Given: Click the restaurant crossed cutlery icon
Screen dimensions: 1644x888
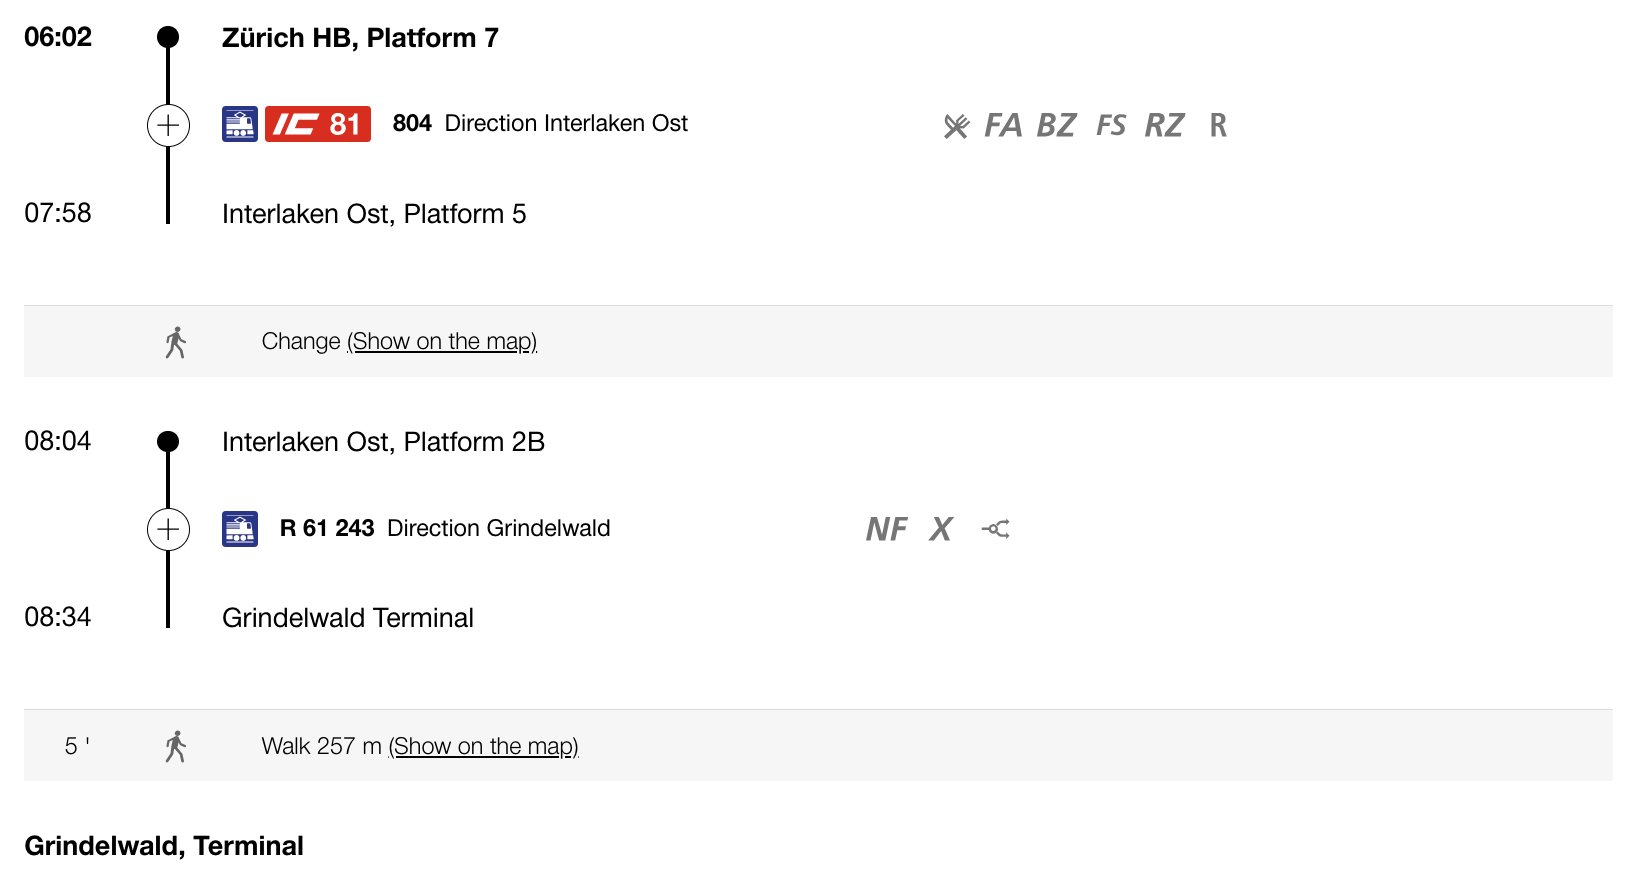Looking at the screenshot, I should click(x=956, y=126).
